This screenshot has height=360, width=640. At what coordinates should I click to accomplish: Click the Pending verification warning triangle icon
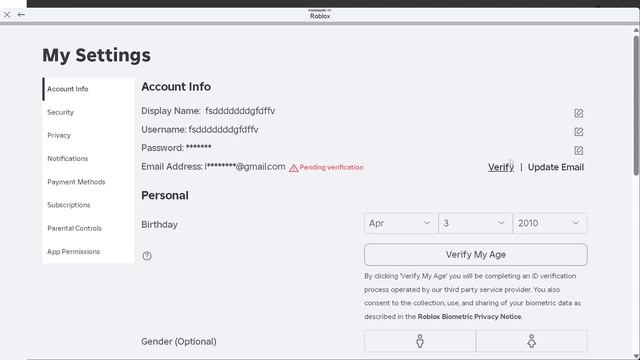293,168
